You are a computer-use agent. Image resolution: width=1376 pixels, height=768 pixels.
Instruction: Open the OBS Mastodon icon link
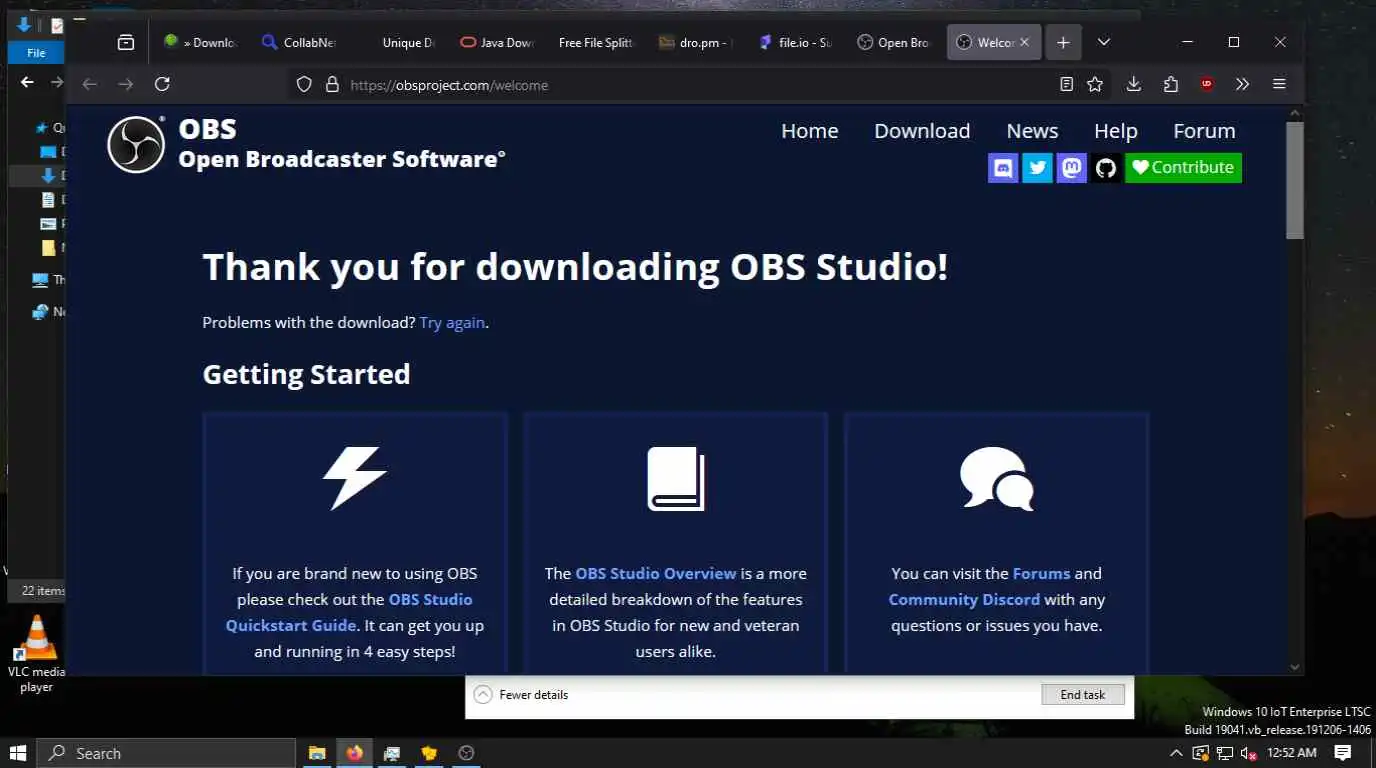pos(1071,168)
